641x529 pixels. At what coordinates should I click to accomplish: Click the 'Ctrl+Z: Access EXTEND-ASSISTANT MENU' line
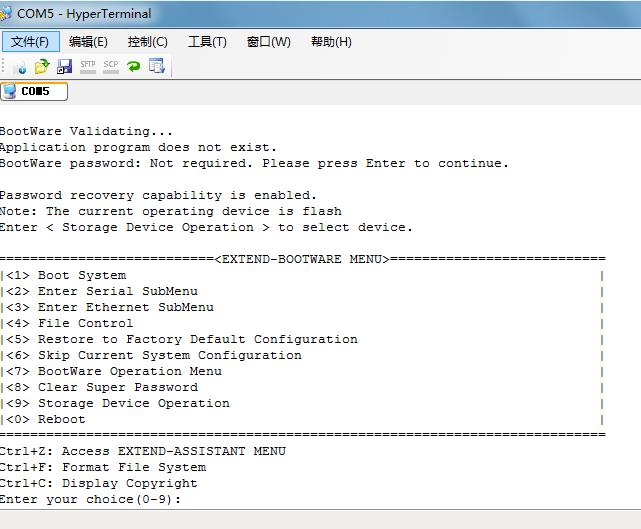pyautogui.click(x=143, y=451)
